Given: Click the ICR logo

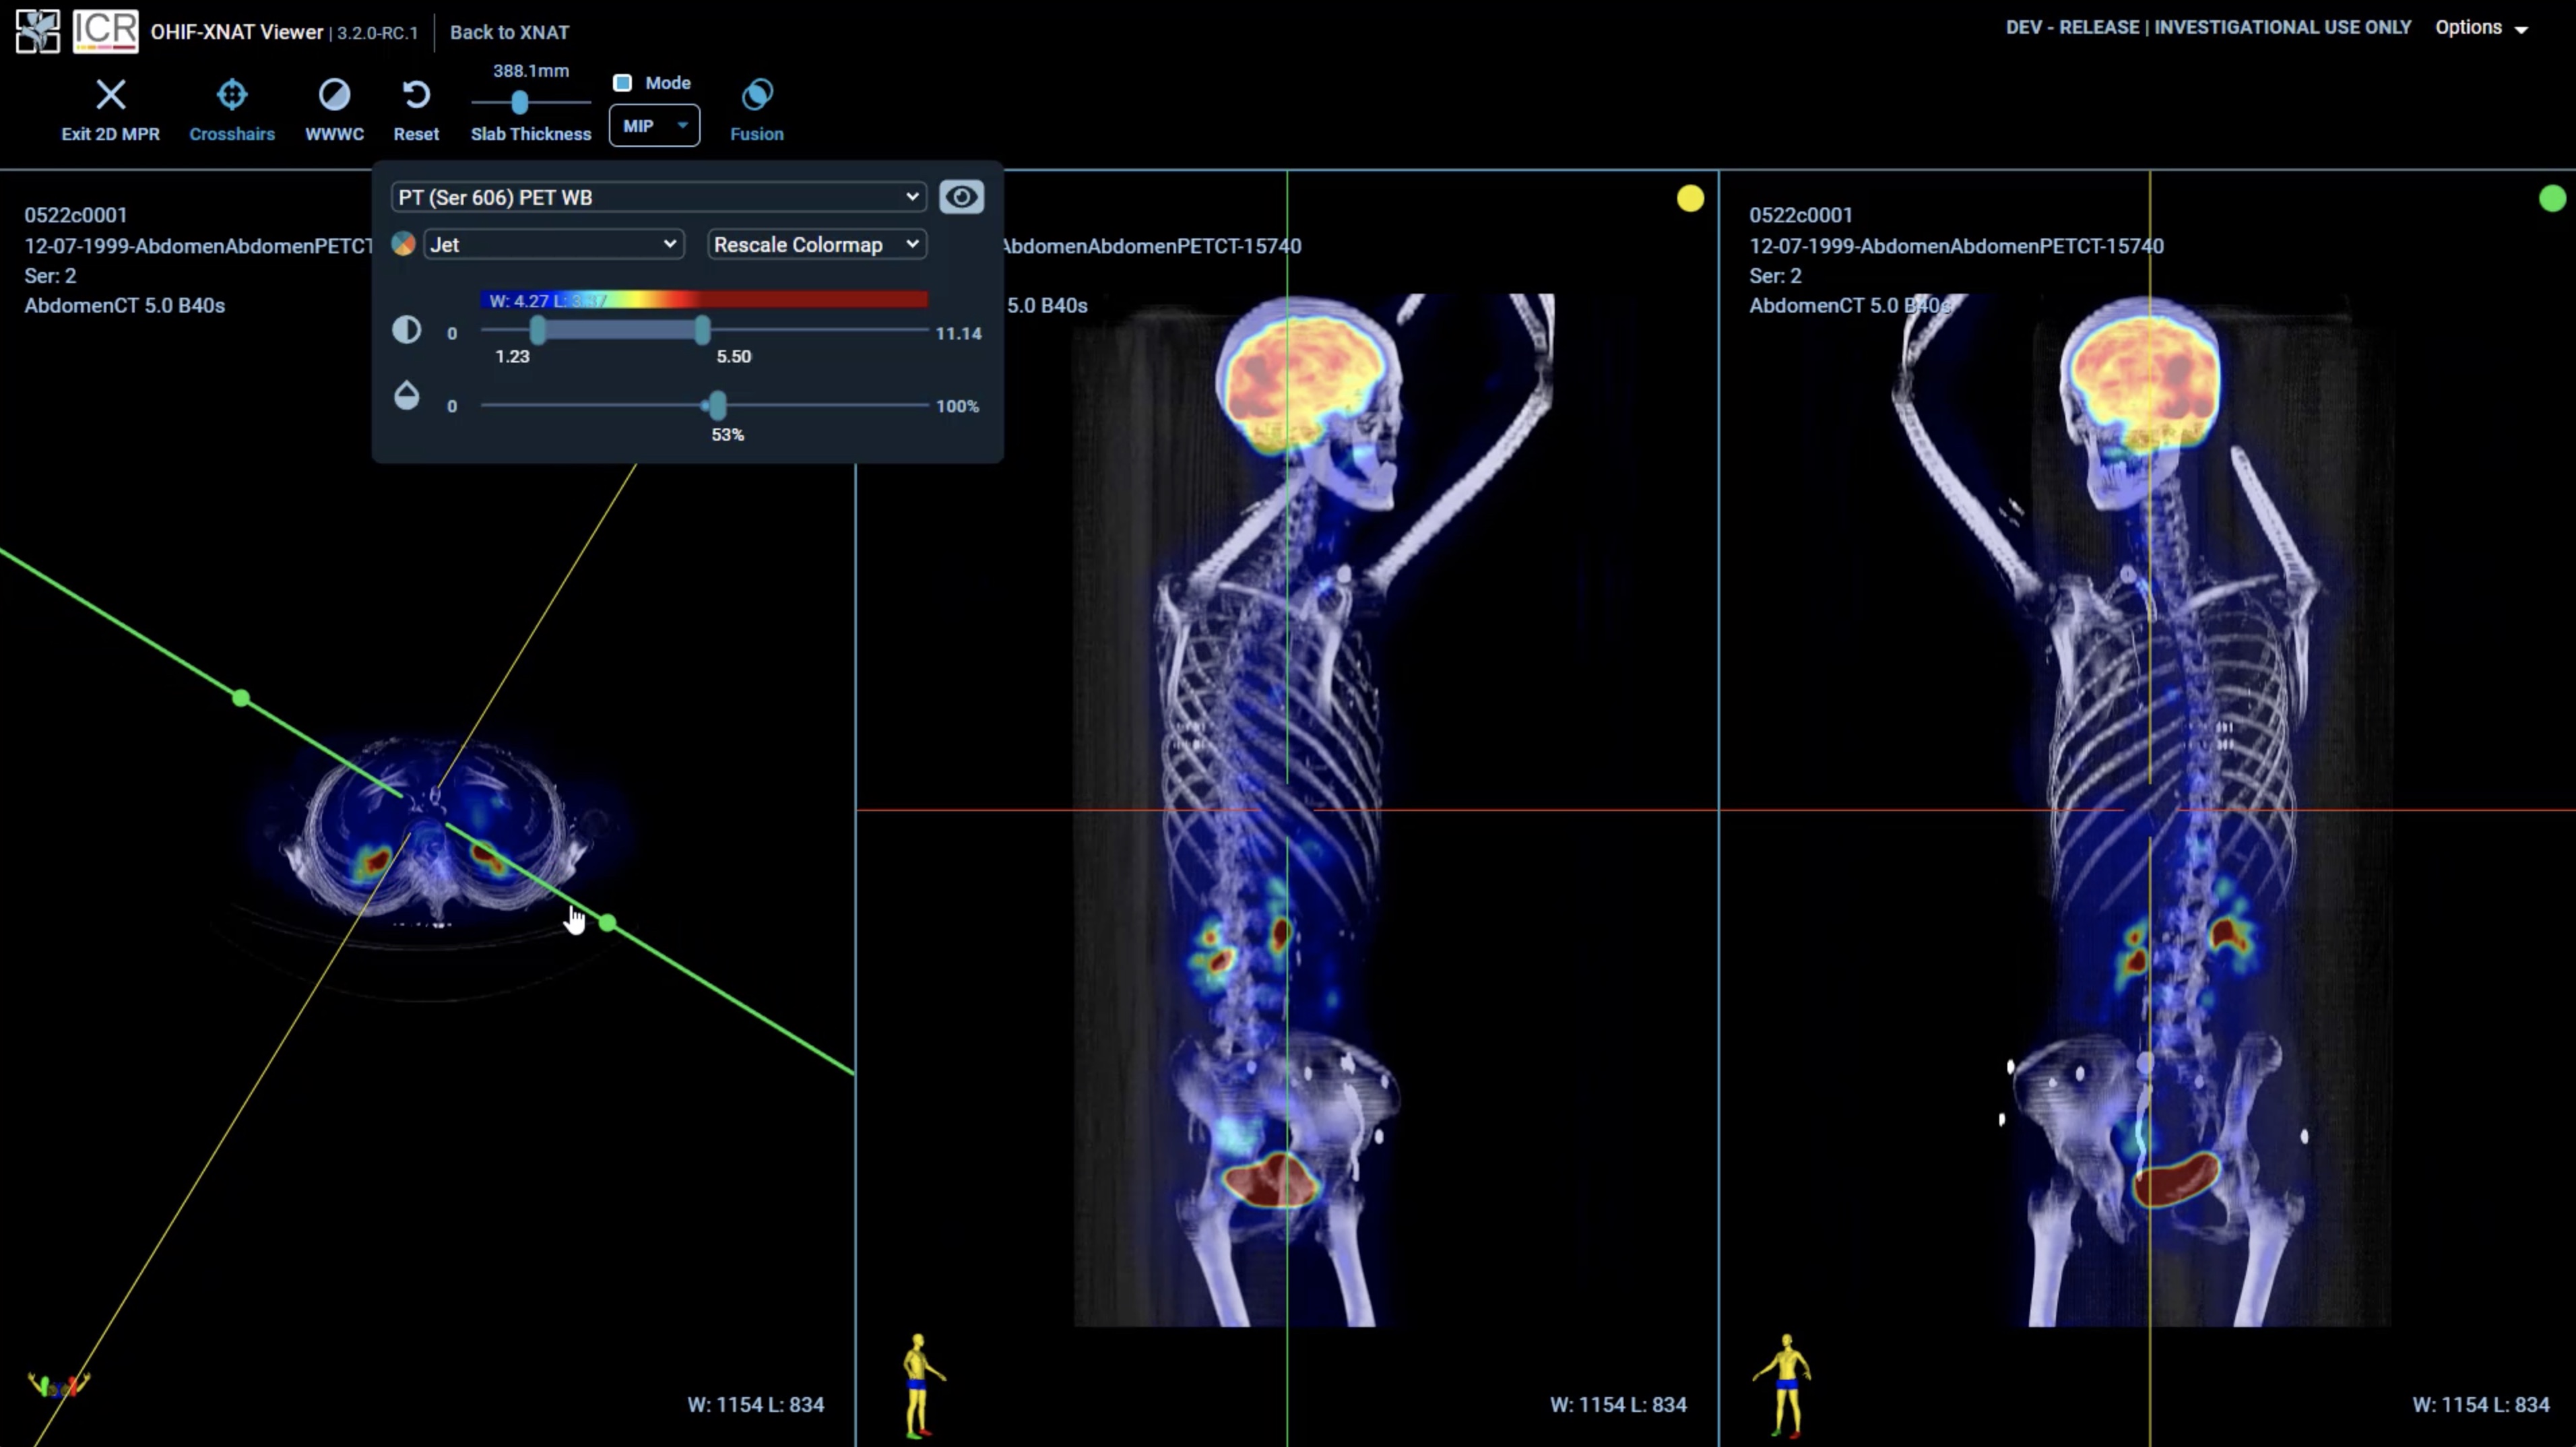Looking at the screenshot, I should (105, 30).
